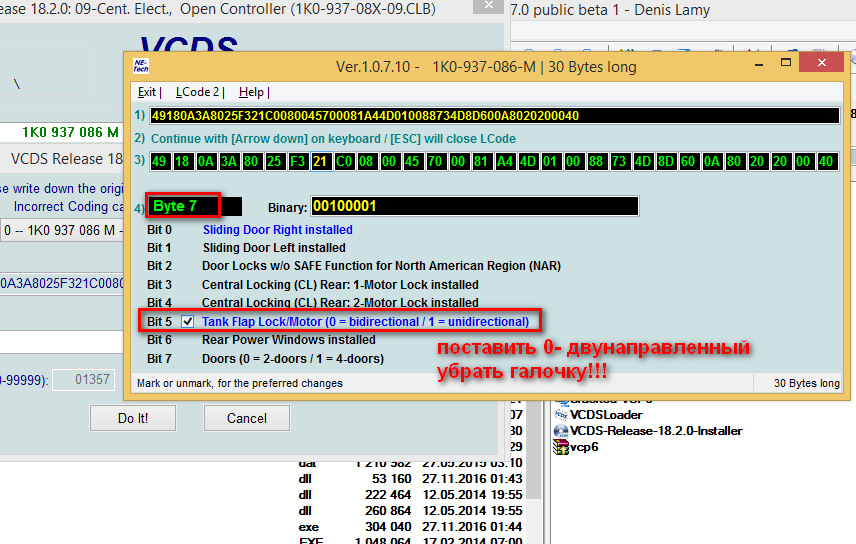Maximize the LCode window
The image size is (856, 544).
point(786,63)
